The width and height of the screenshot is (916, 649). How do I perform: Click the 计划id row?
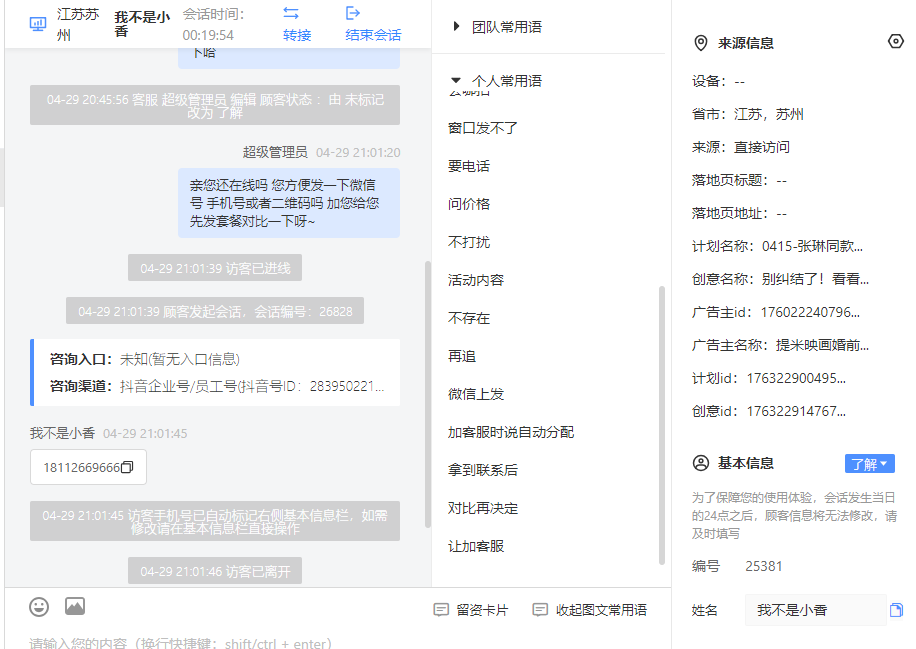pyautogui.click(x=769, y=378)
